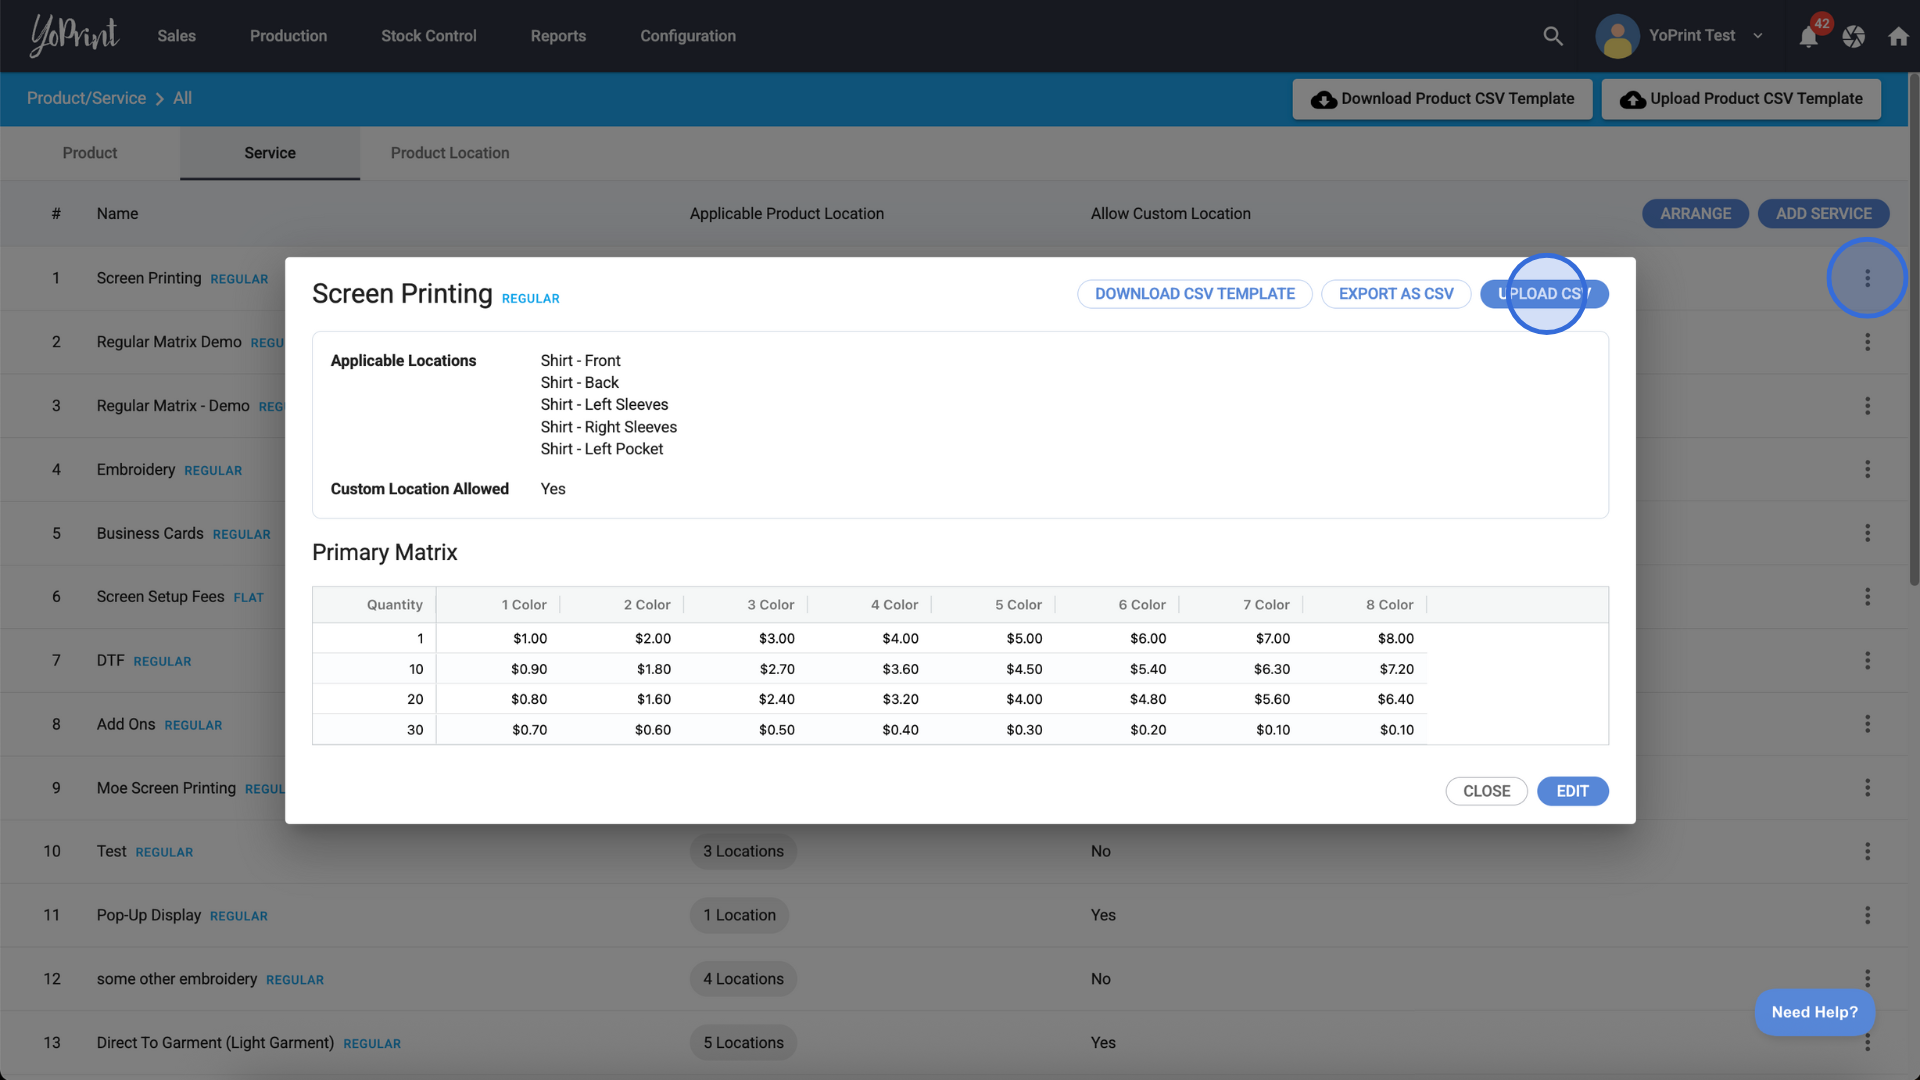Click the 3 Locations chip for Test
The height and width of the screenshot is (1080, 1920).
click(x=743, y=851)
